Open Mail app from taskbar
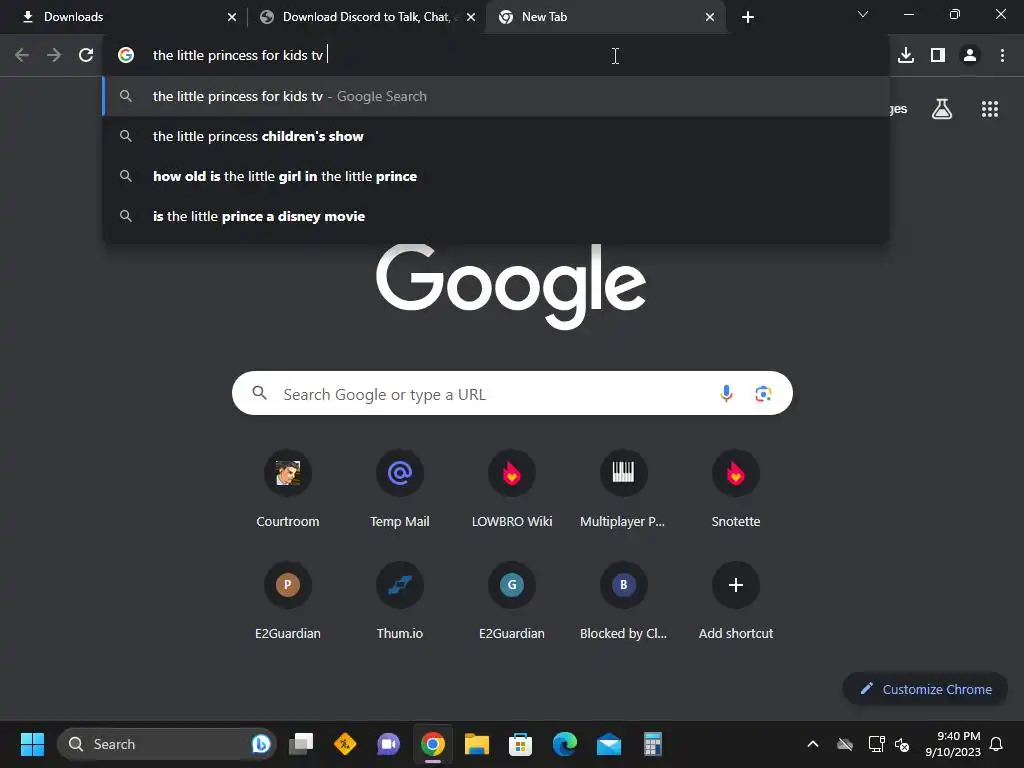 pos(609,744)
